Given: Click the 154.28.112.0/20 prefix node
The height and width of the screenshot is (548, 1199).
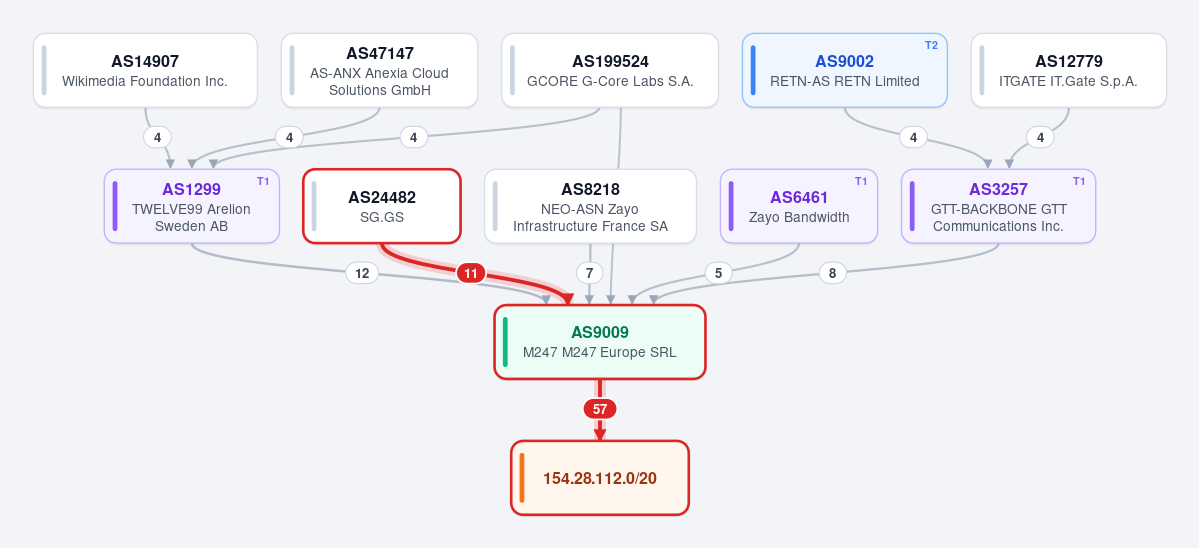Looking at the screenshot, I should (x=600, y=478).
